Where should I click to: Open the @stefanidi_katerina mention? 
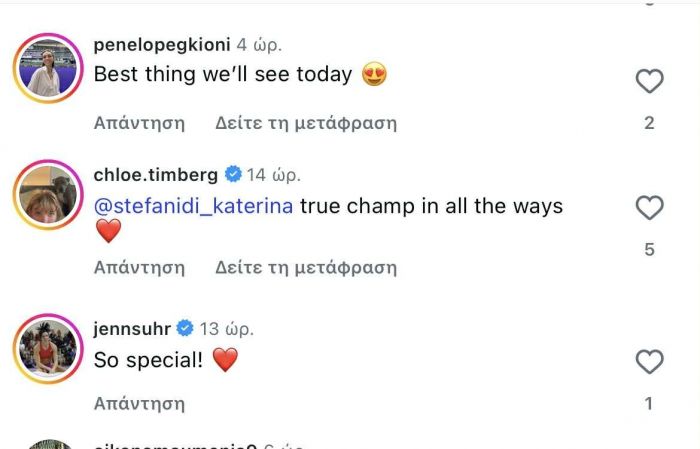point(193,206)
